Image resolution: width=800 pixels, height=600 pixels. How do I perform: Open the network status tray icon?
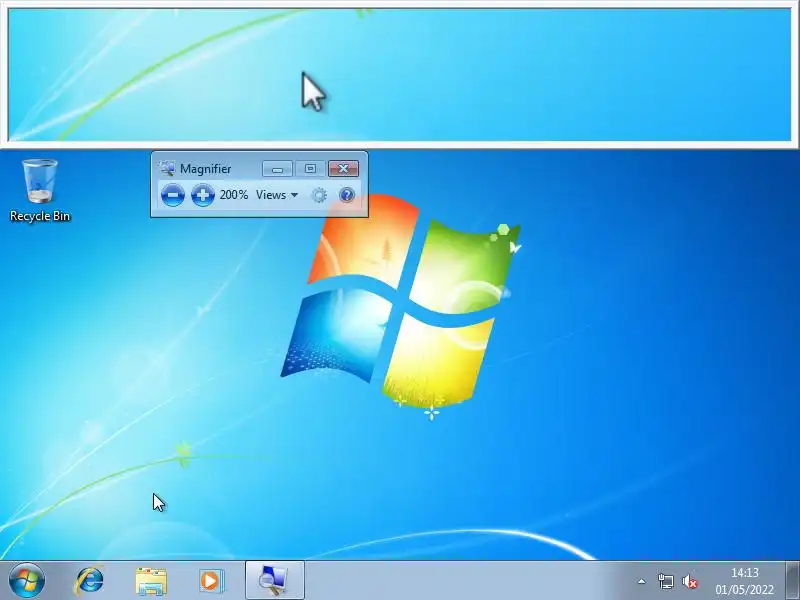665,581
